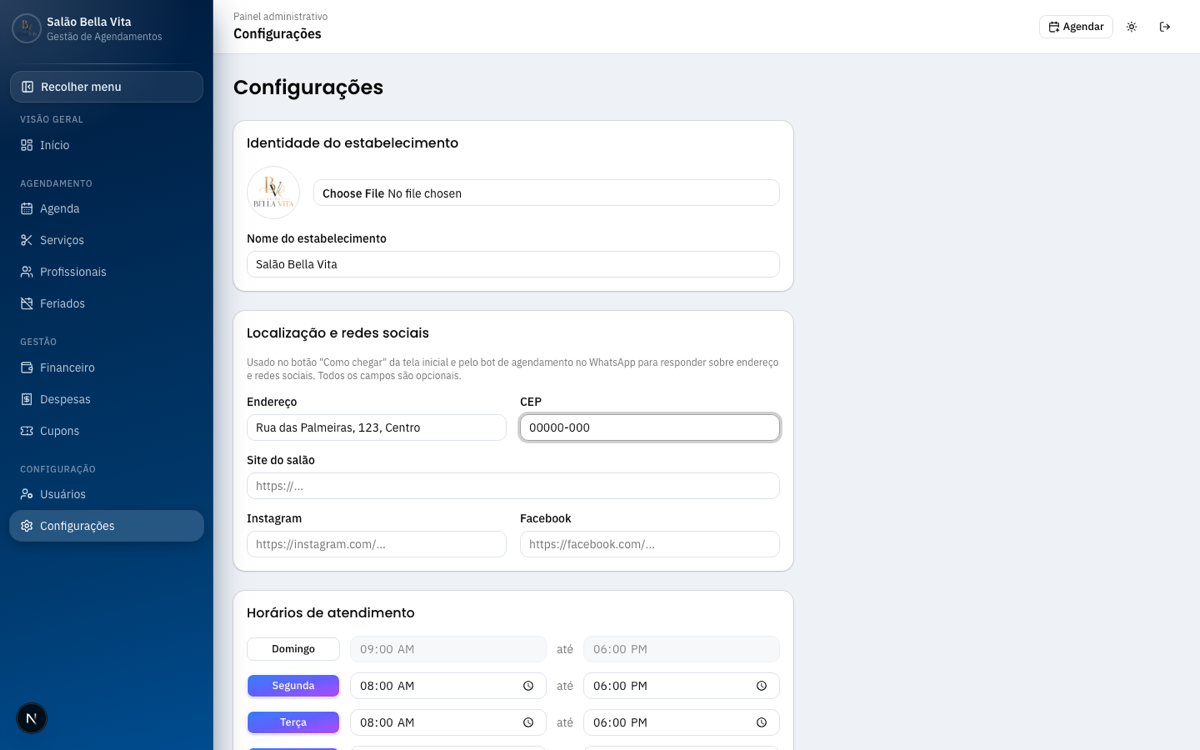1200x750 pixels.
Task: Toggle the light/dark theme sun icon
Action: coord(1132,27)
